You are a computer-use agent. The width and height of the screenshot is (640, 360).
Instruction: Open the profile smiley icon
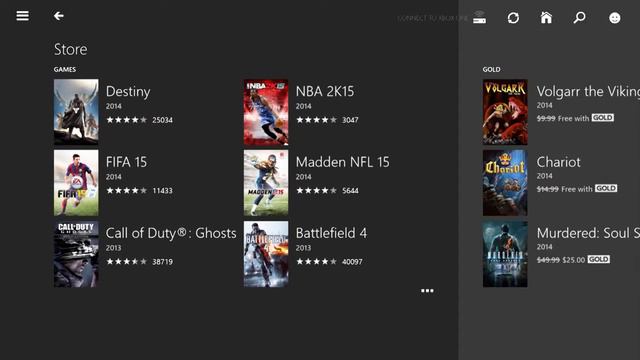pyautogui.click(x=615, y=18)
